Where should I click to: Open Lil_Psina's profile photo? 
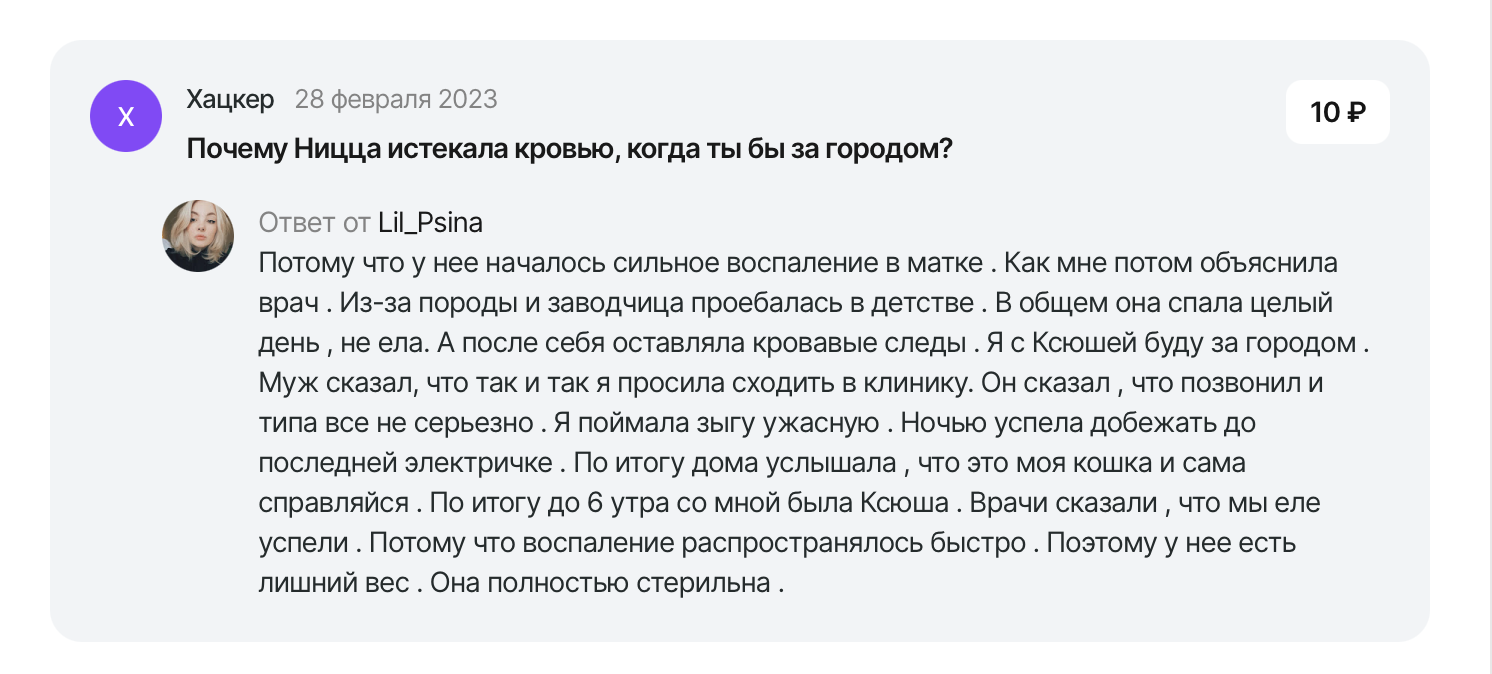click(198, 236)
